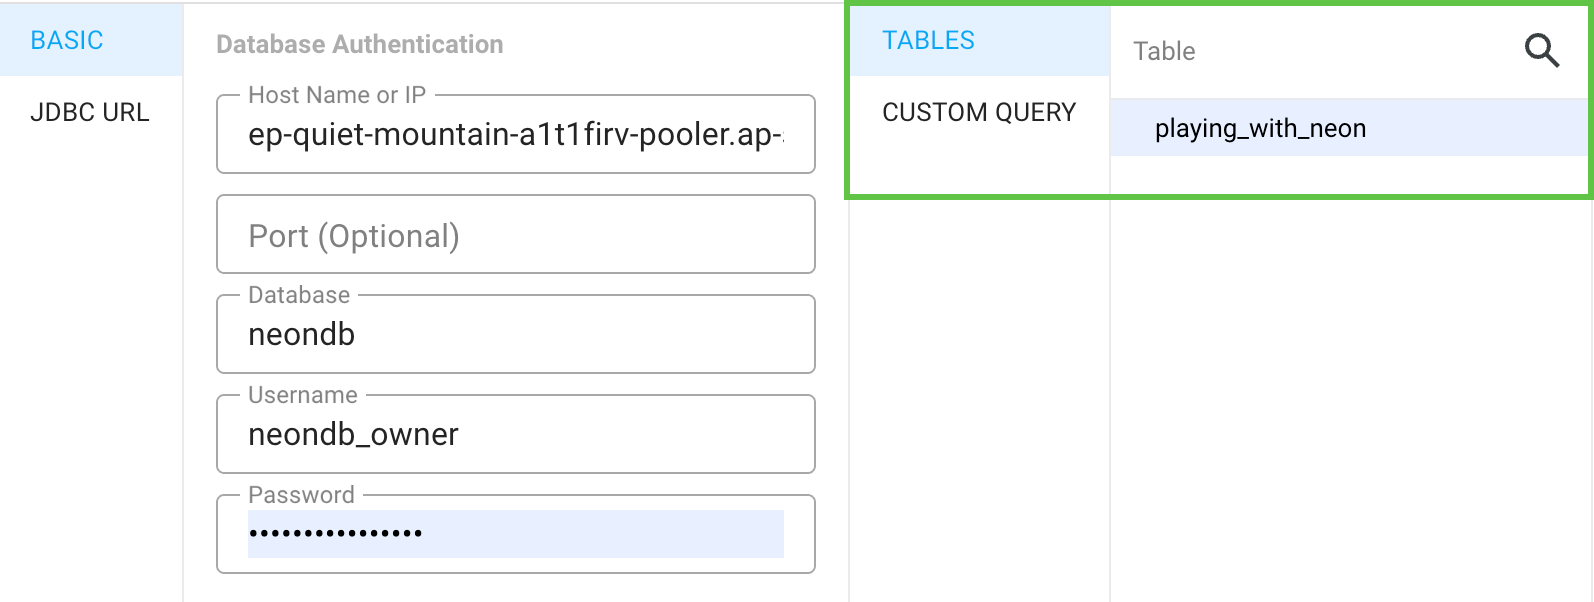Viewport: 1594px width, 602px height.
Task: Click empty list area below playing_with_neon
Action: coord(1350,380)
